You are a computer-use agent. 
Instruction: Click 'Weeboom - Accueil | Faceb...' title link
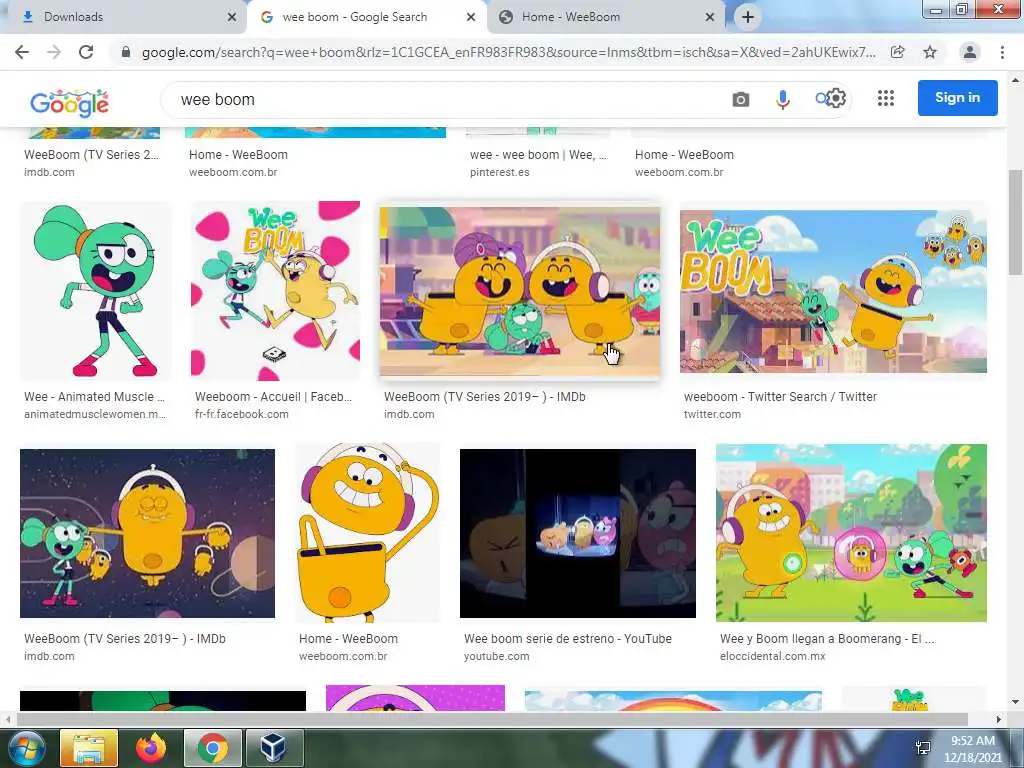pyautogui.click(x=273, y=396)
